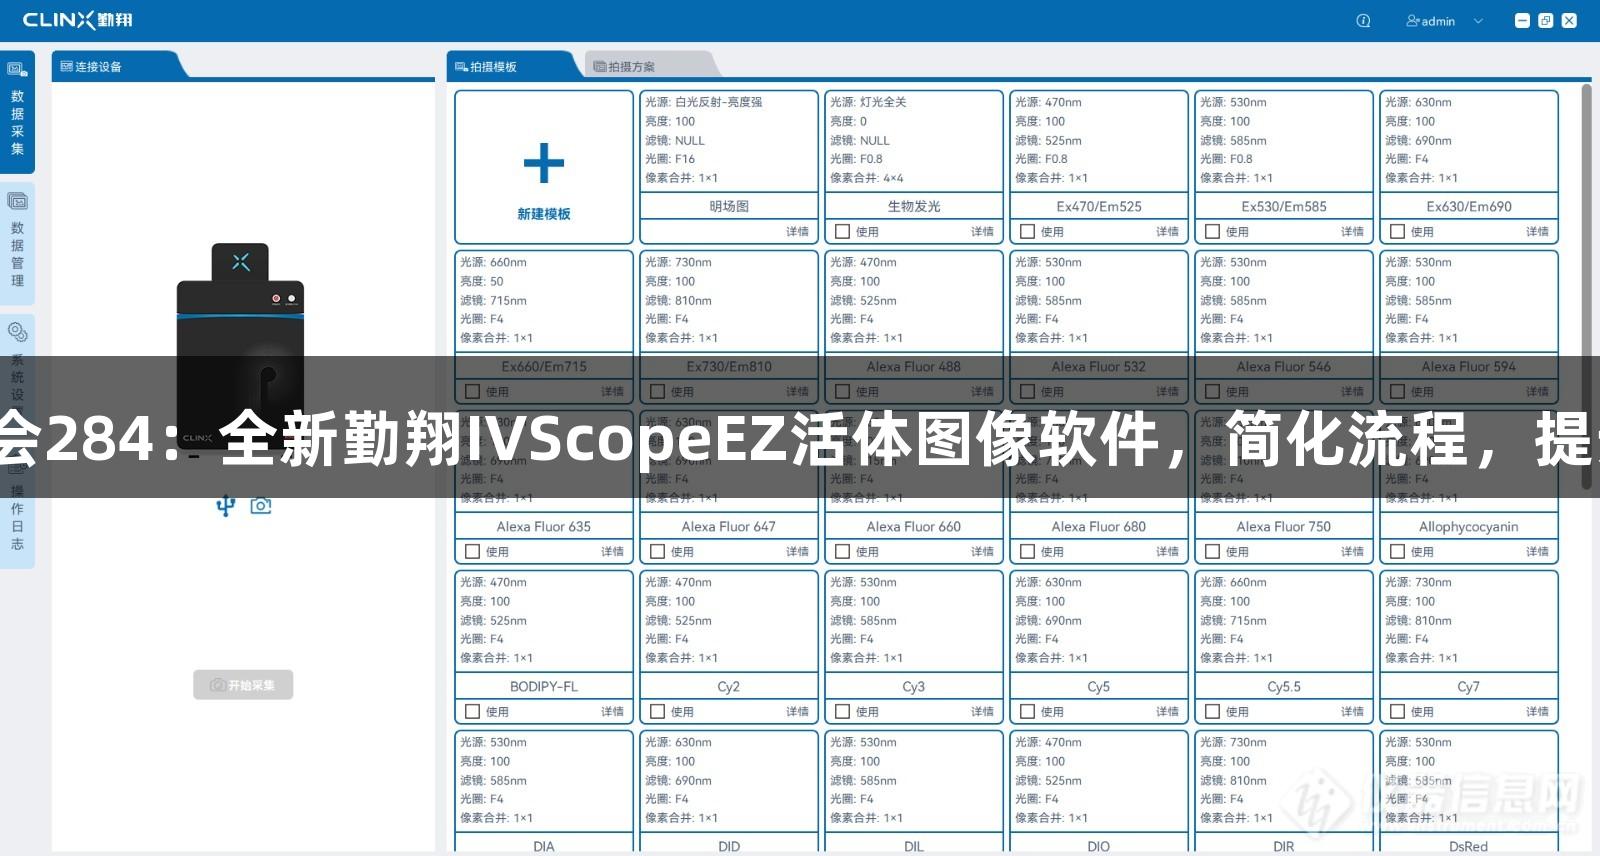Click the DIO template title
This screenshot has height=856, width=1600.
tap(1099, 846)
